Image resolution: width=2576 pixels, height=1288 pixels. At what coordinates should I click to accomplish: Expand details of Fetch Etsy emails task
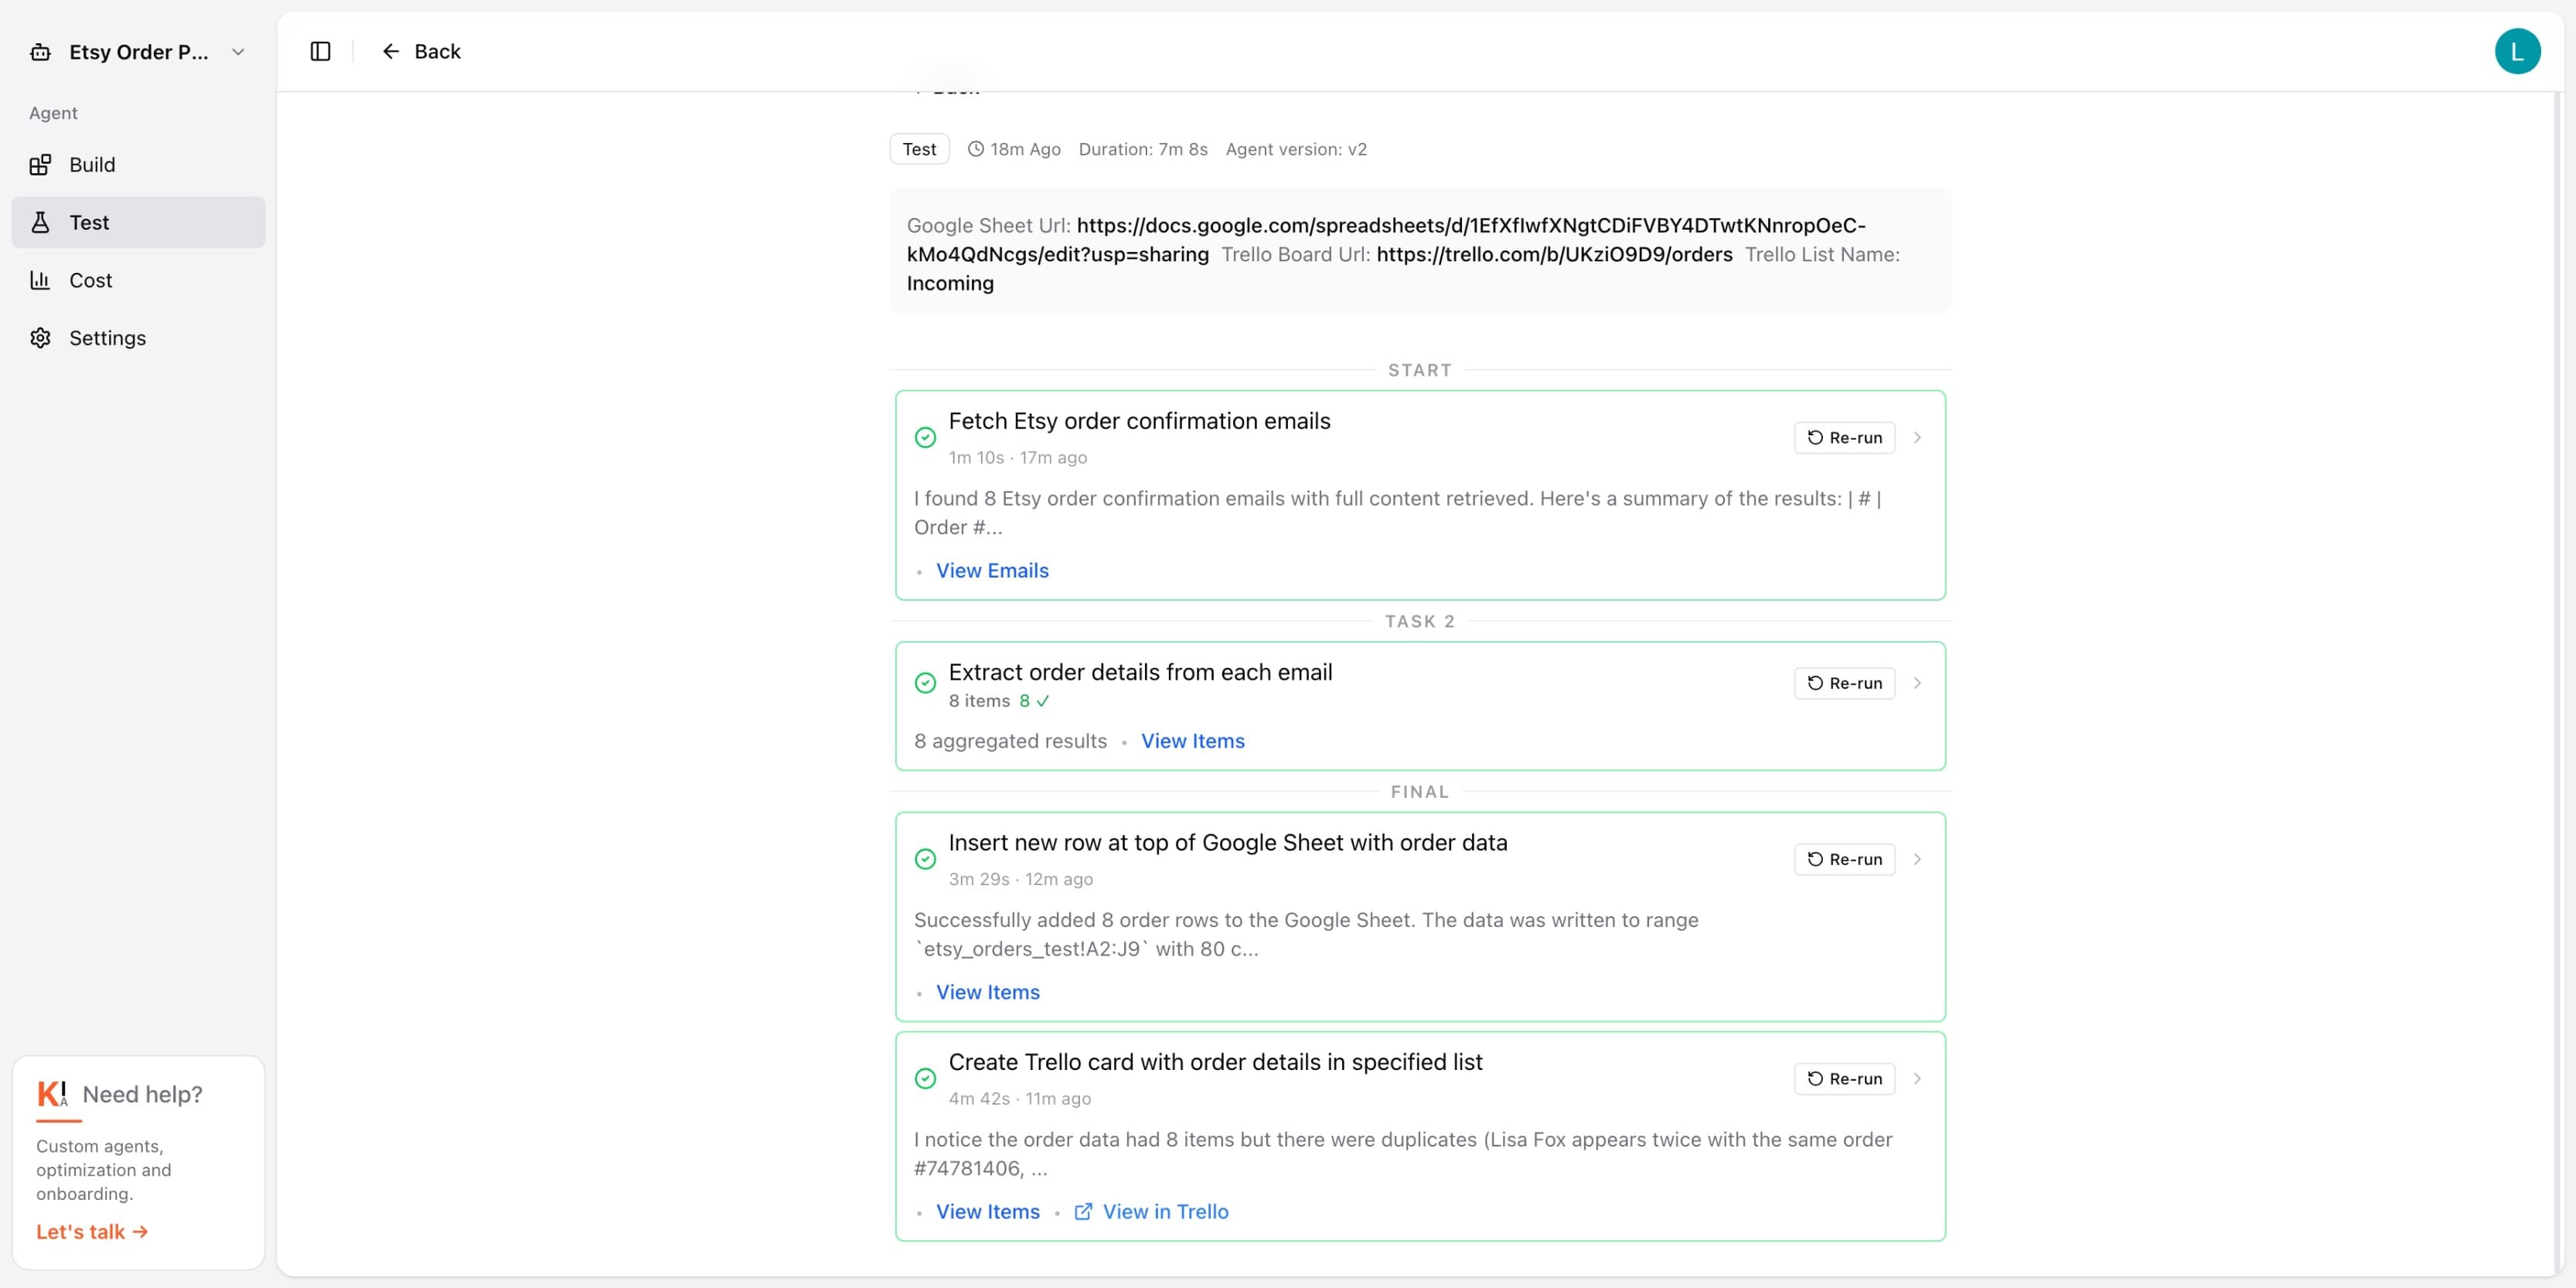pyautogui.click(x=1917, y=437)
